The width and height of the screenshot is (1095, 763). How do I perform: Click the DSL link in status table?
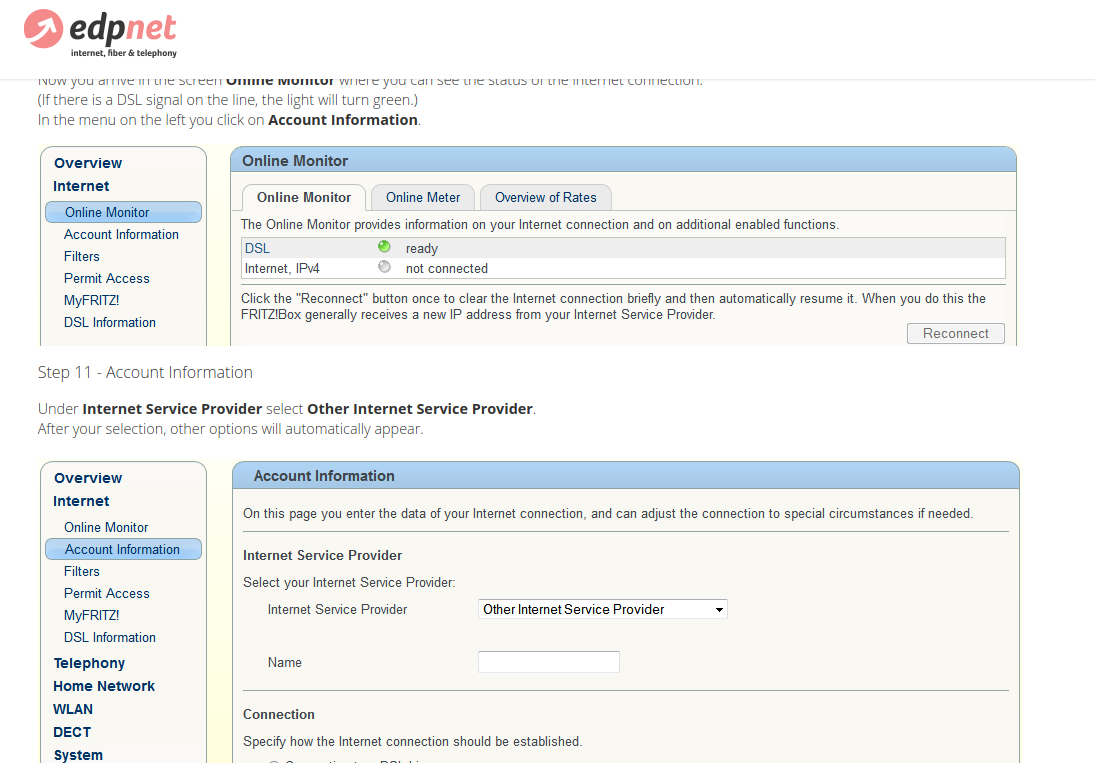(x=257, y=248)
